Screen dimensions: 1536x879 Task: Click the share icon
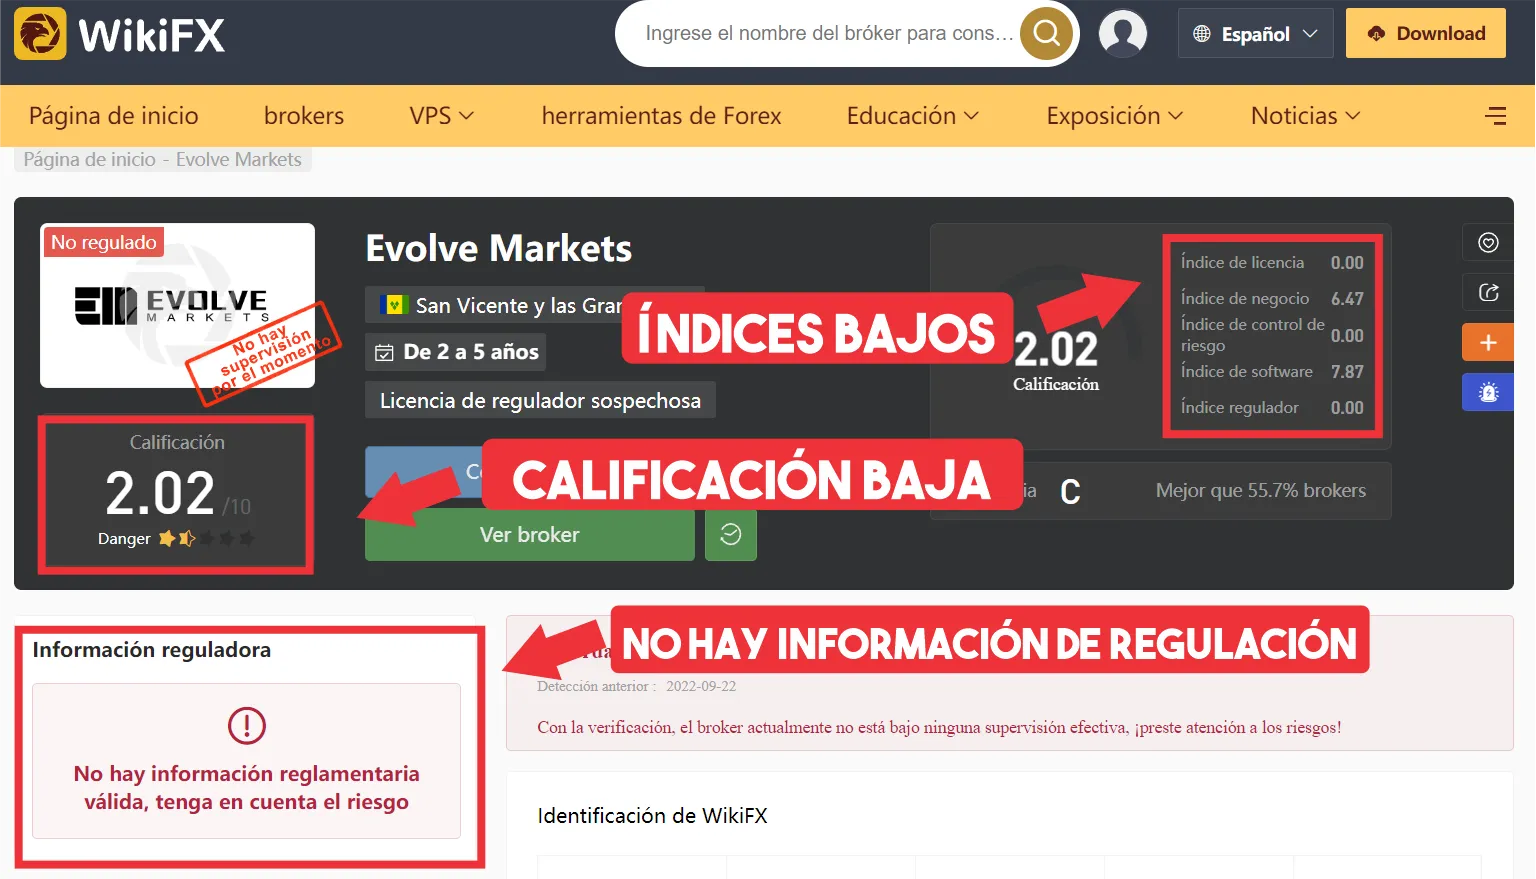pyautogui.click(x=1488, y=292)
